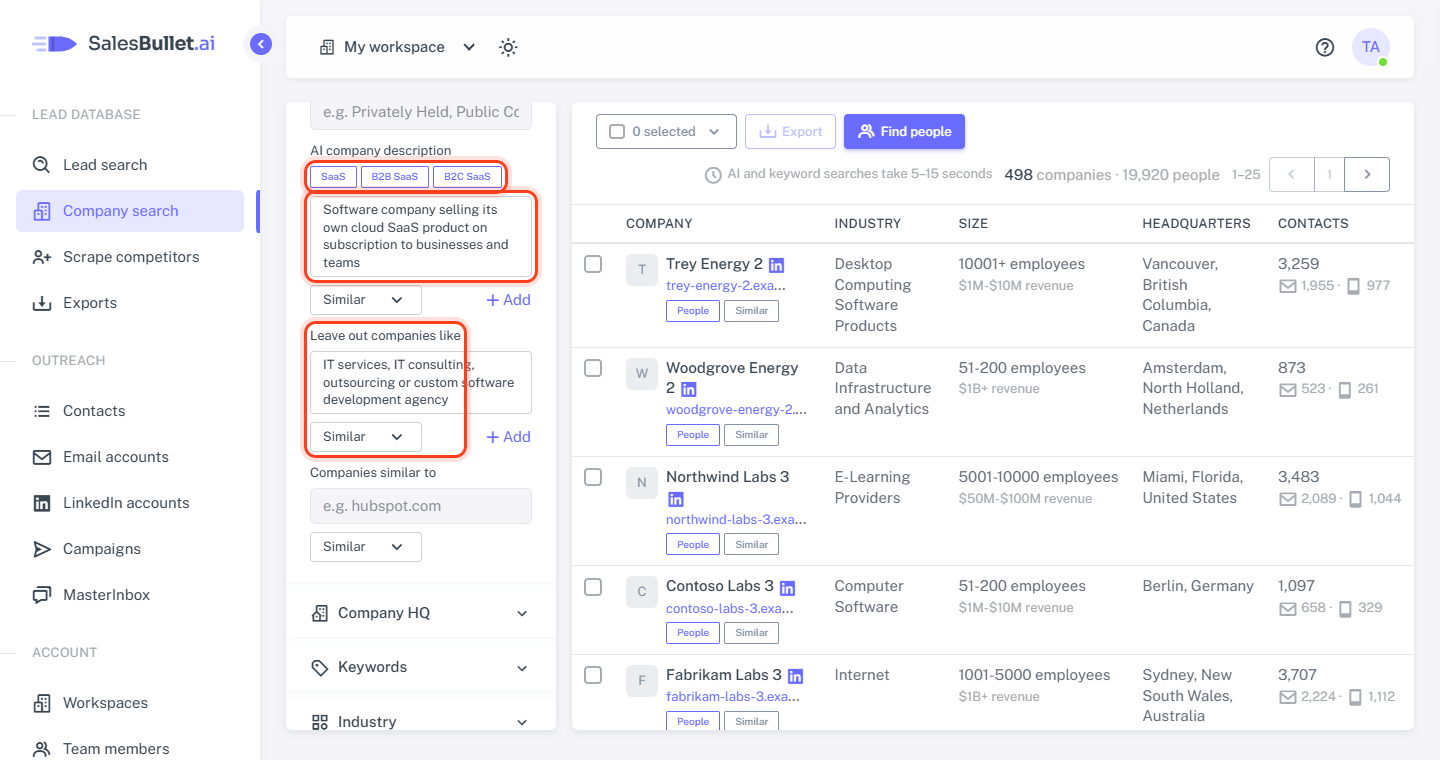Go to next results page arrow

(x=1367, y=174)
